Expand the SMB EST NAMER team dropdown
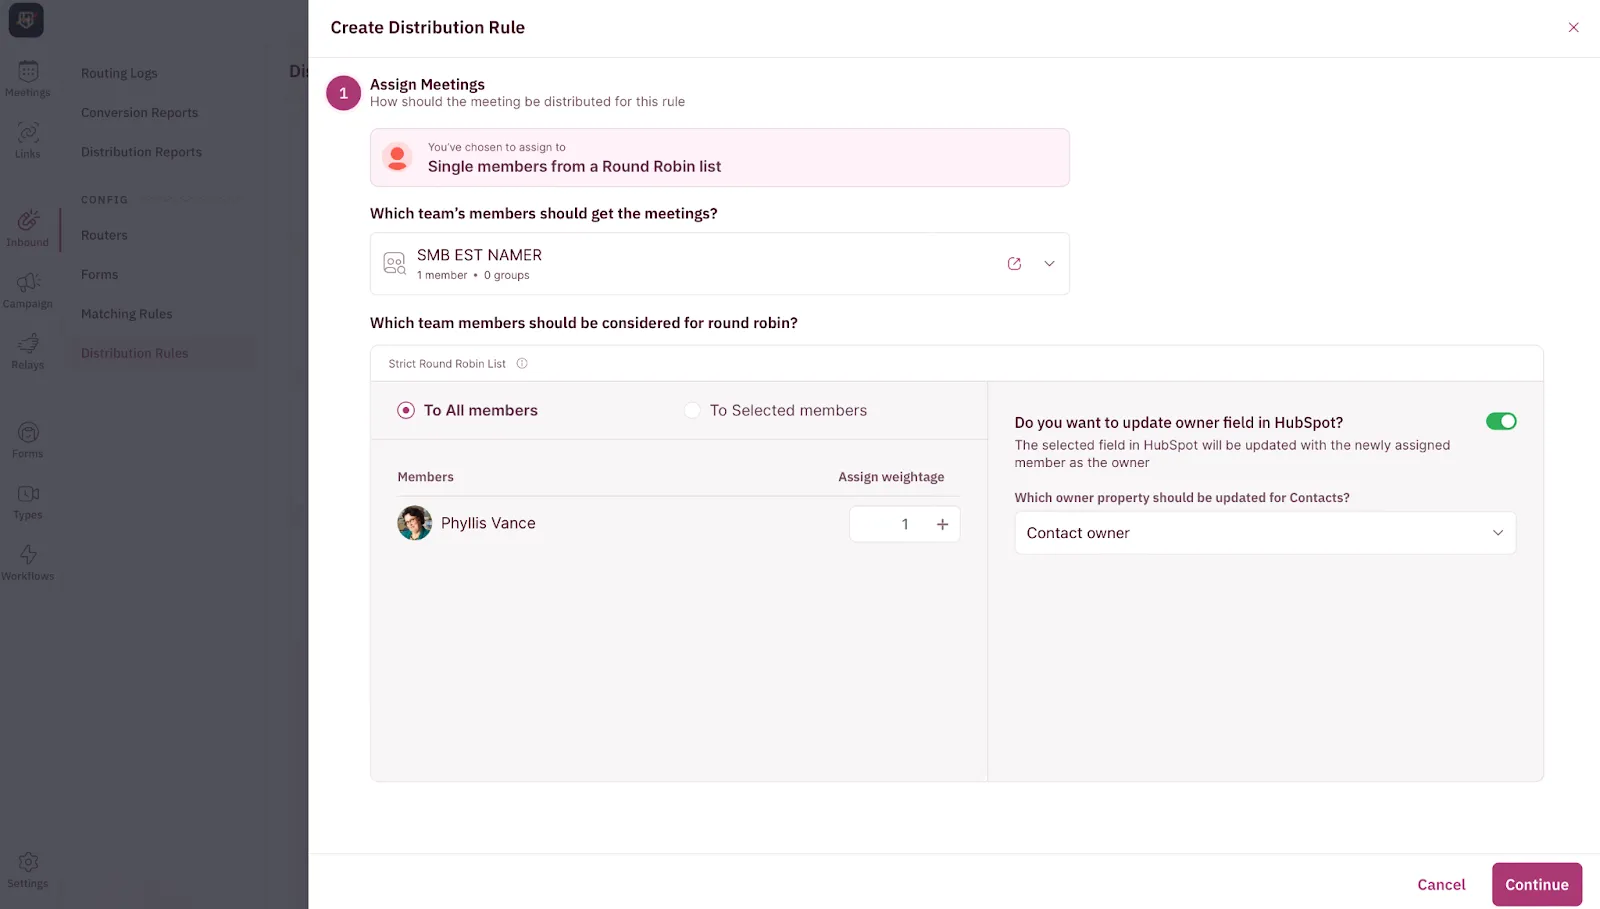Screen dimensions: 1600x909 tap(1049, 264)
